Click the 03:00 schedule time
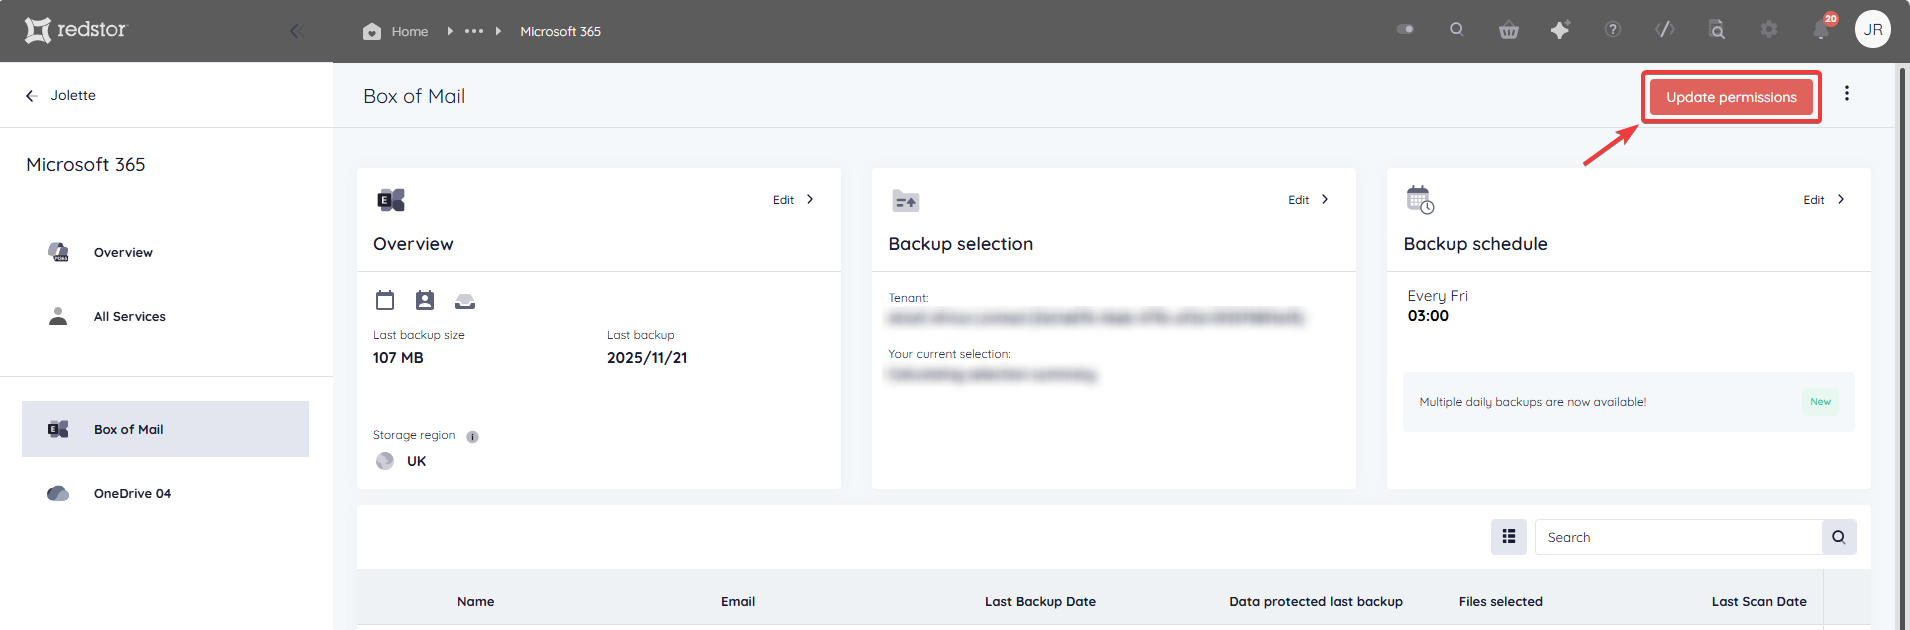The image size is (1910, 630). (x=1428, y=316)
